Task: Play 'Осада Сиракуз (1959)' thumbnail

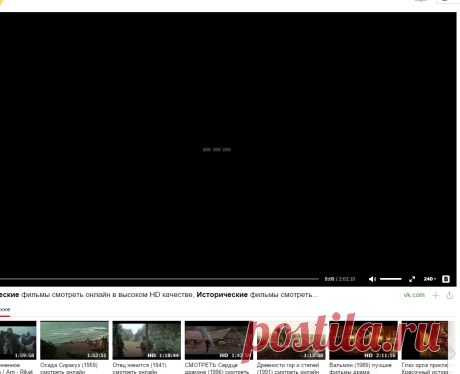Action: (x=74, y=340)
